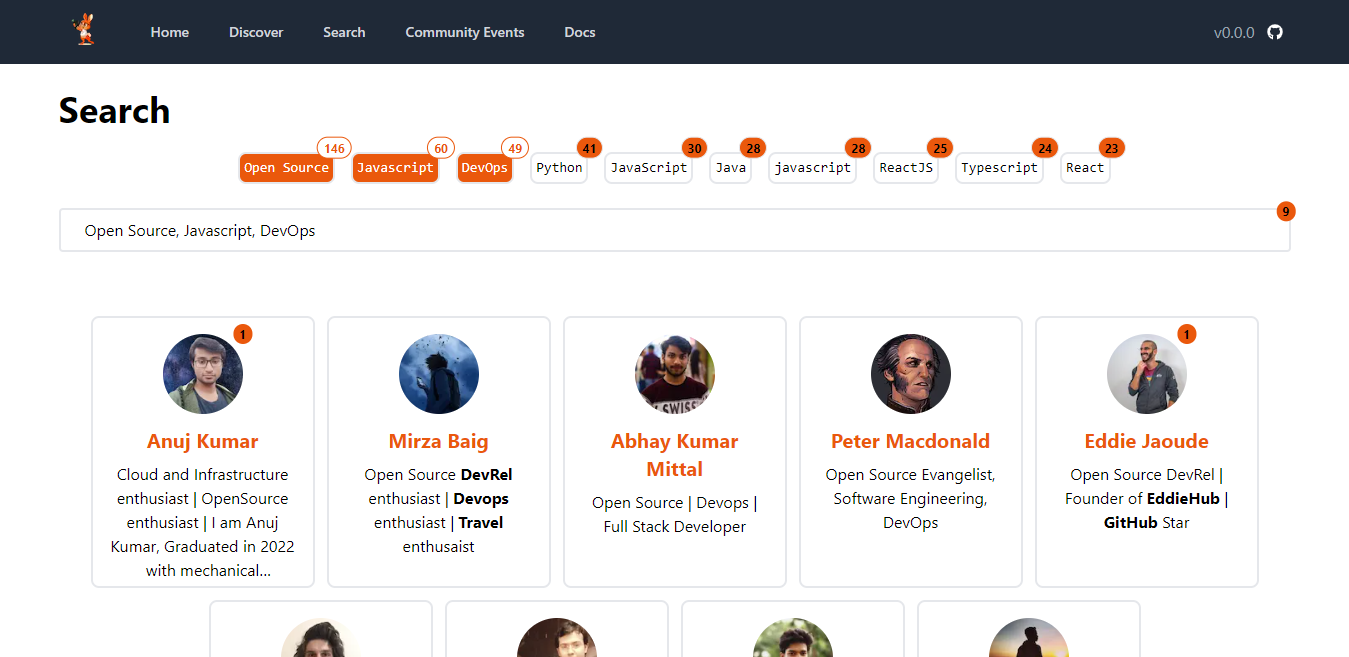
Task: Enable the ReactJS tag filter
Action: (x=906, y=168)
